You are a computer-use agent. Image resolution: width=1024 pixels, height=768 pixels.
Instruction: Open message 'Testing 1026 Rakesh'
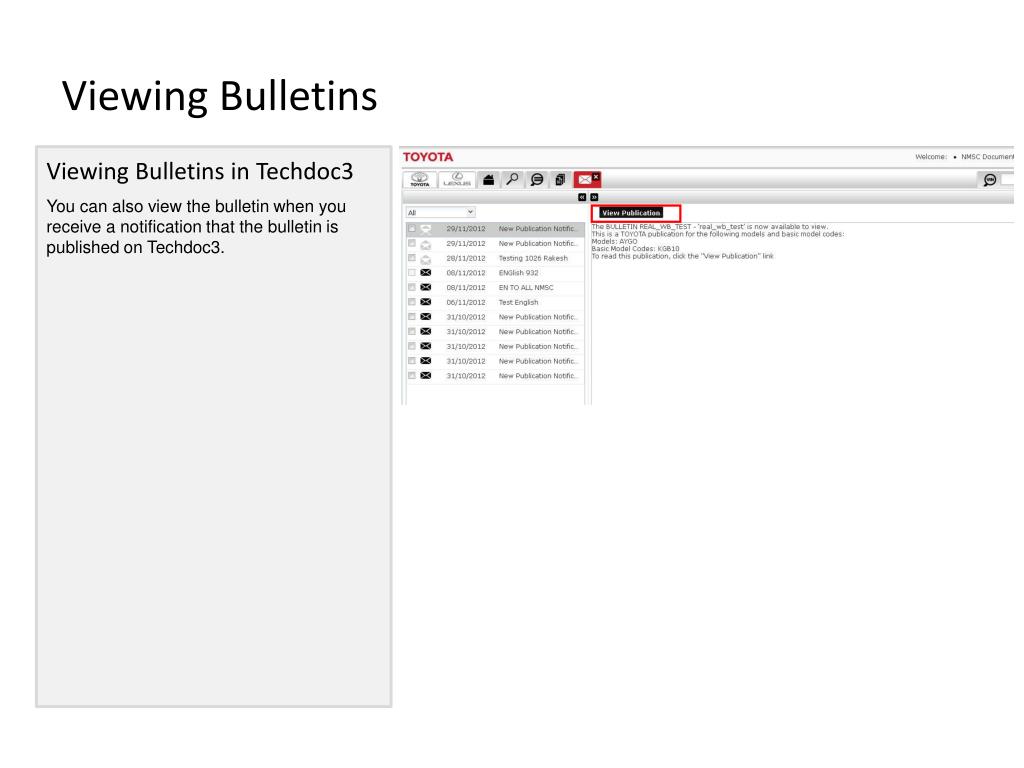(x=533, y=259)
